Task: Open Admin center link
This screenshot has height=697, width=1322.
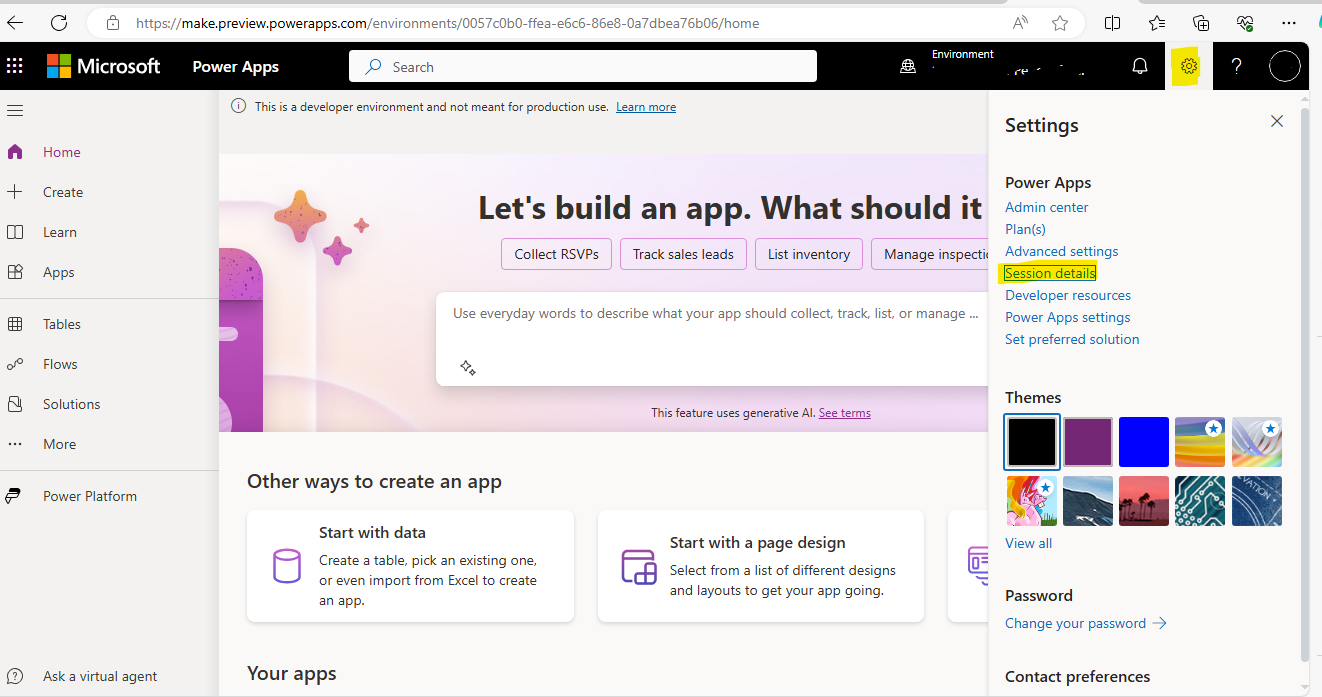Action: (x=1046, y=207)
